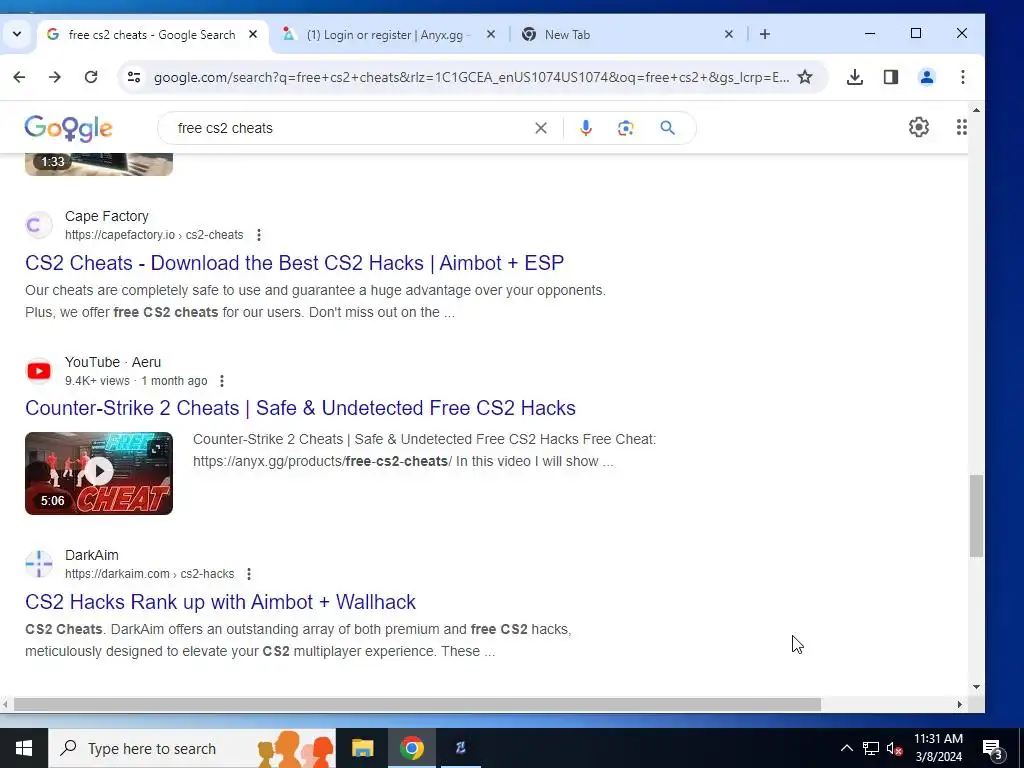Click the horizontal scrollbar thumb
The width and height of the screenshot is (1024, 768).
click(417, 705)
